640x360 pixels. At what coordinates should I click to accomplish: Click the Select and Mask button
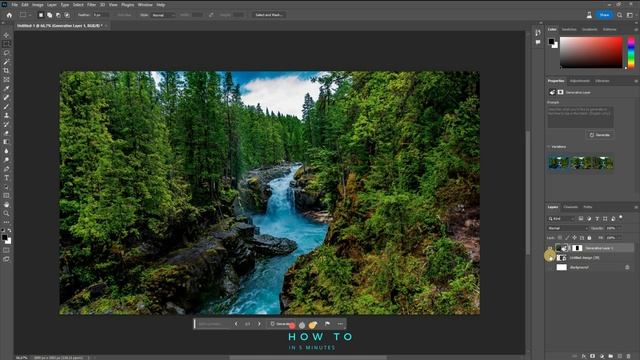click(x=269, y=15)
